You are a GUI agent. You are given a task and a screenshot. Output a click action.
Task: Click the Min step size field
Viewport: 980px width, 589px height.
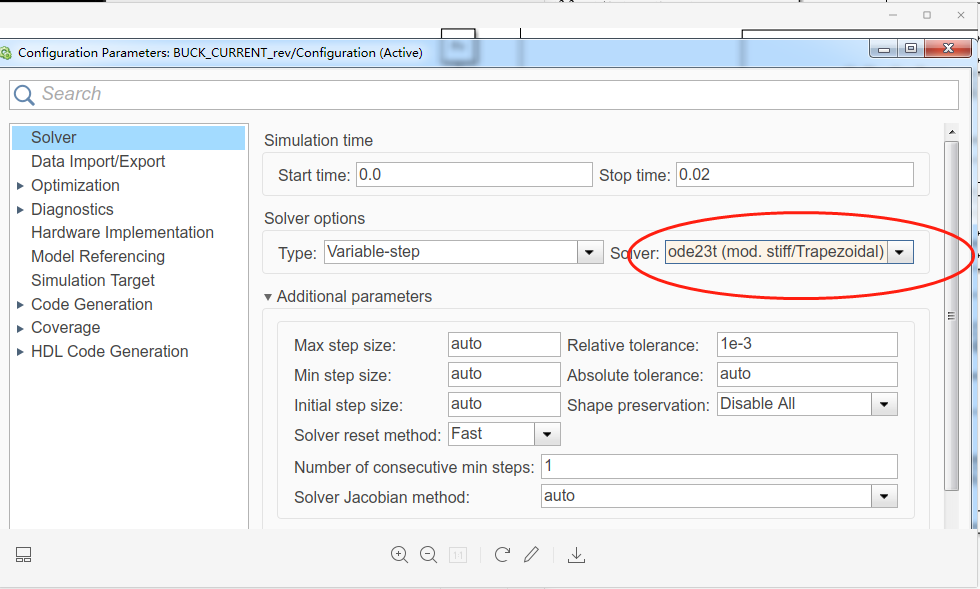(x=504, y=375)
